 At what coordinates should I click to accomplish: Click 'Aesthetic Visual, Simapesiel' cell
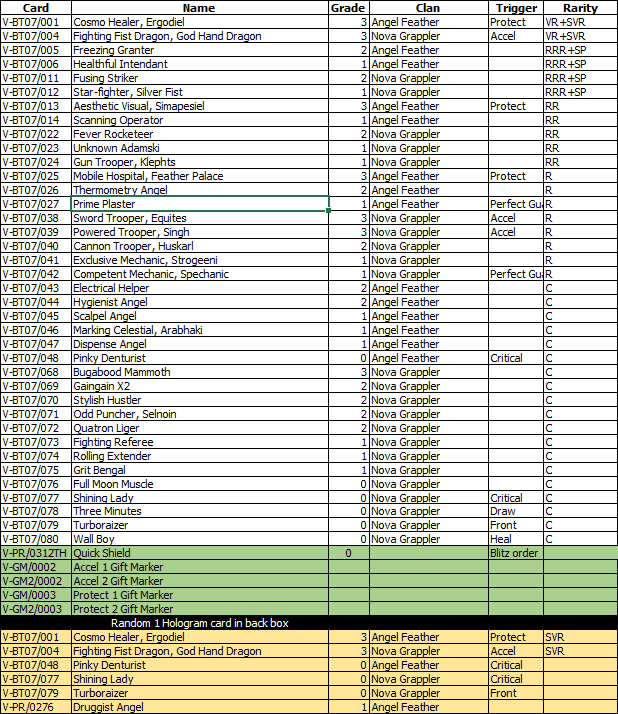[200, 106]
